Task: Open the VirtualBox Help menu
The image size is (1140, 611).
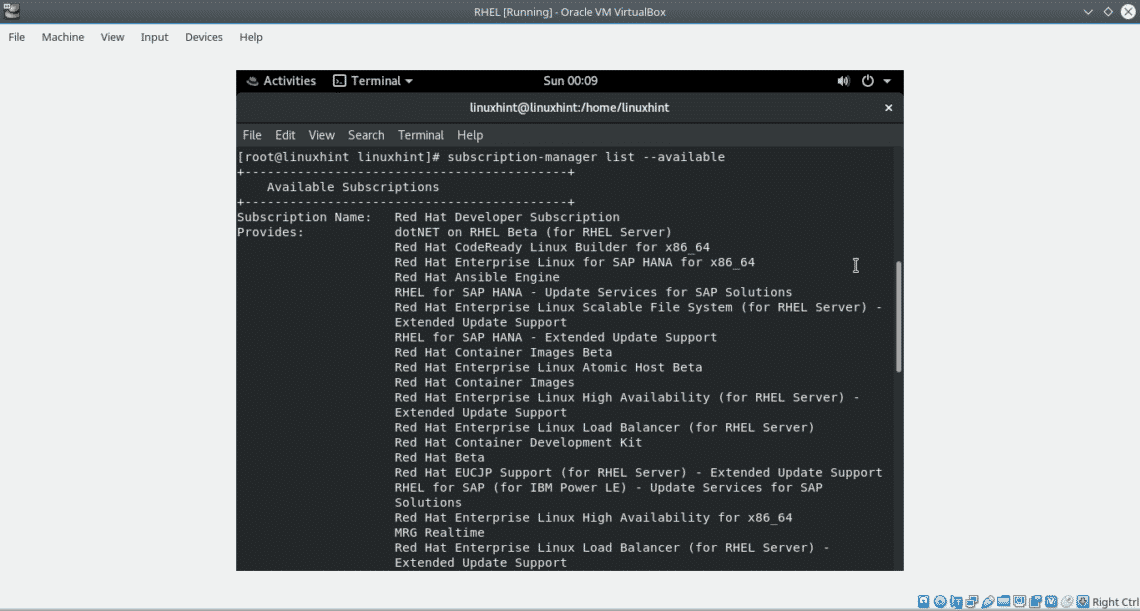Action: tap(251, 37)
